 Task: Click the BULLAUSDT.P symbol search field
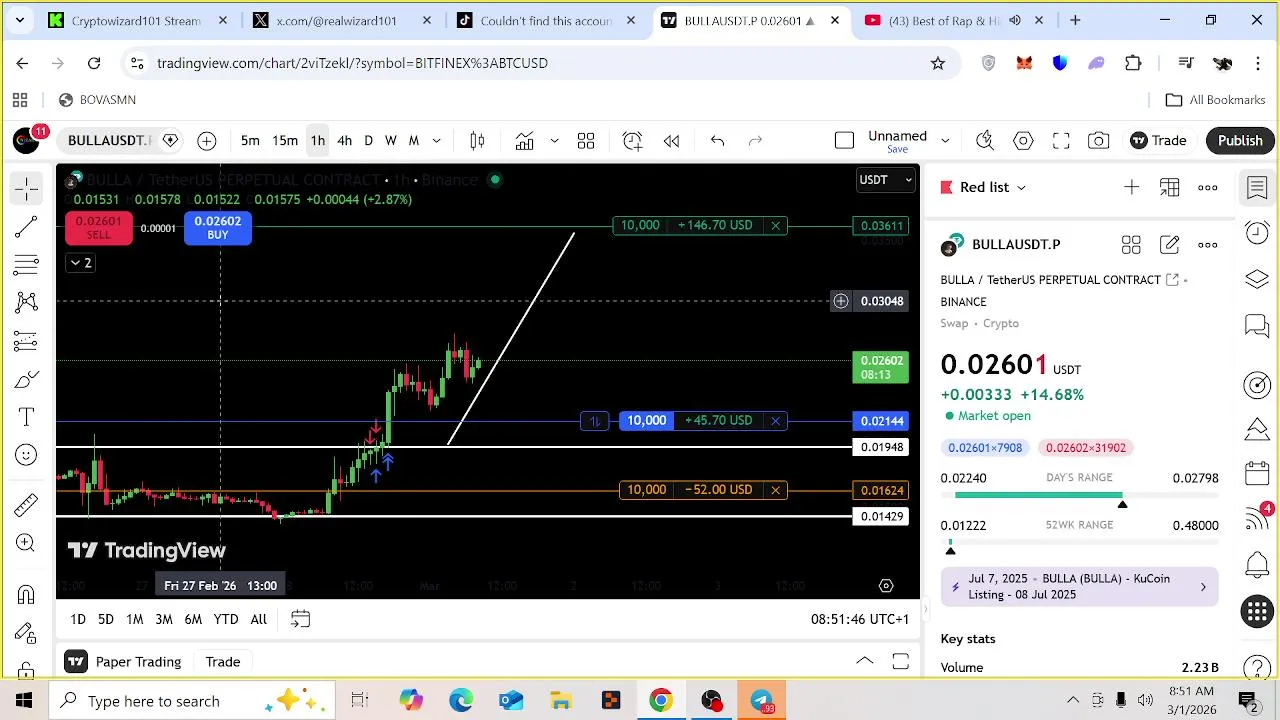click(x=109, y=141)
